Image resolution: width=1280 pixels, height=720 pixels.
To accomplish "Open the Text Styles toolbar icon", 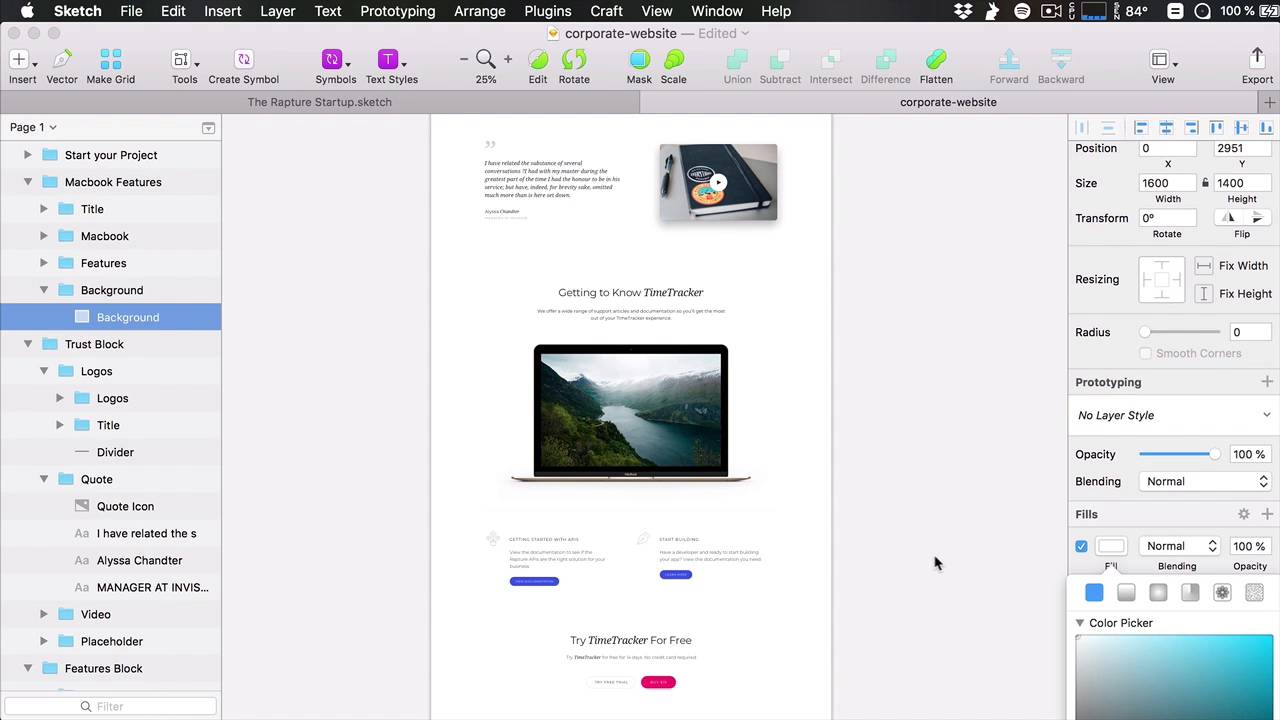I will (388, 59).
